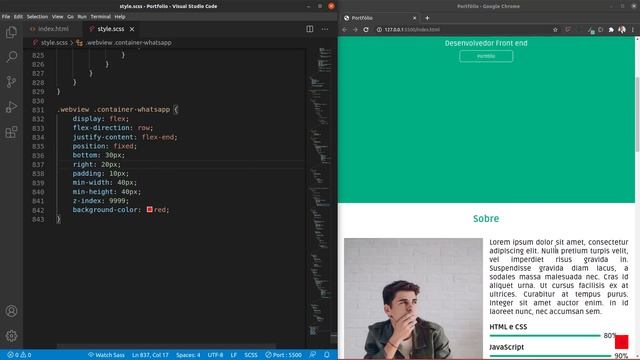Open the Extensions view
Screen dimensions: 640x360
click(11, 132)
